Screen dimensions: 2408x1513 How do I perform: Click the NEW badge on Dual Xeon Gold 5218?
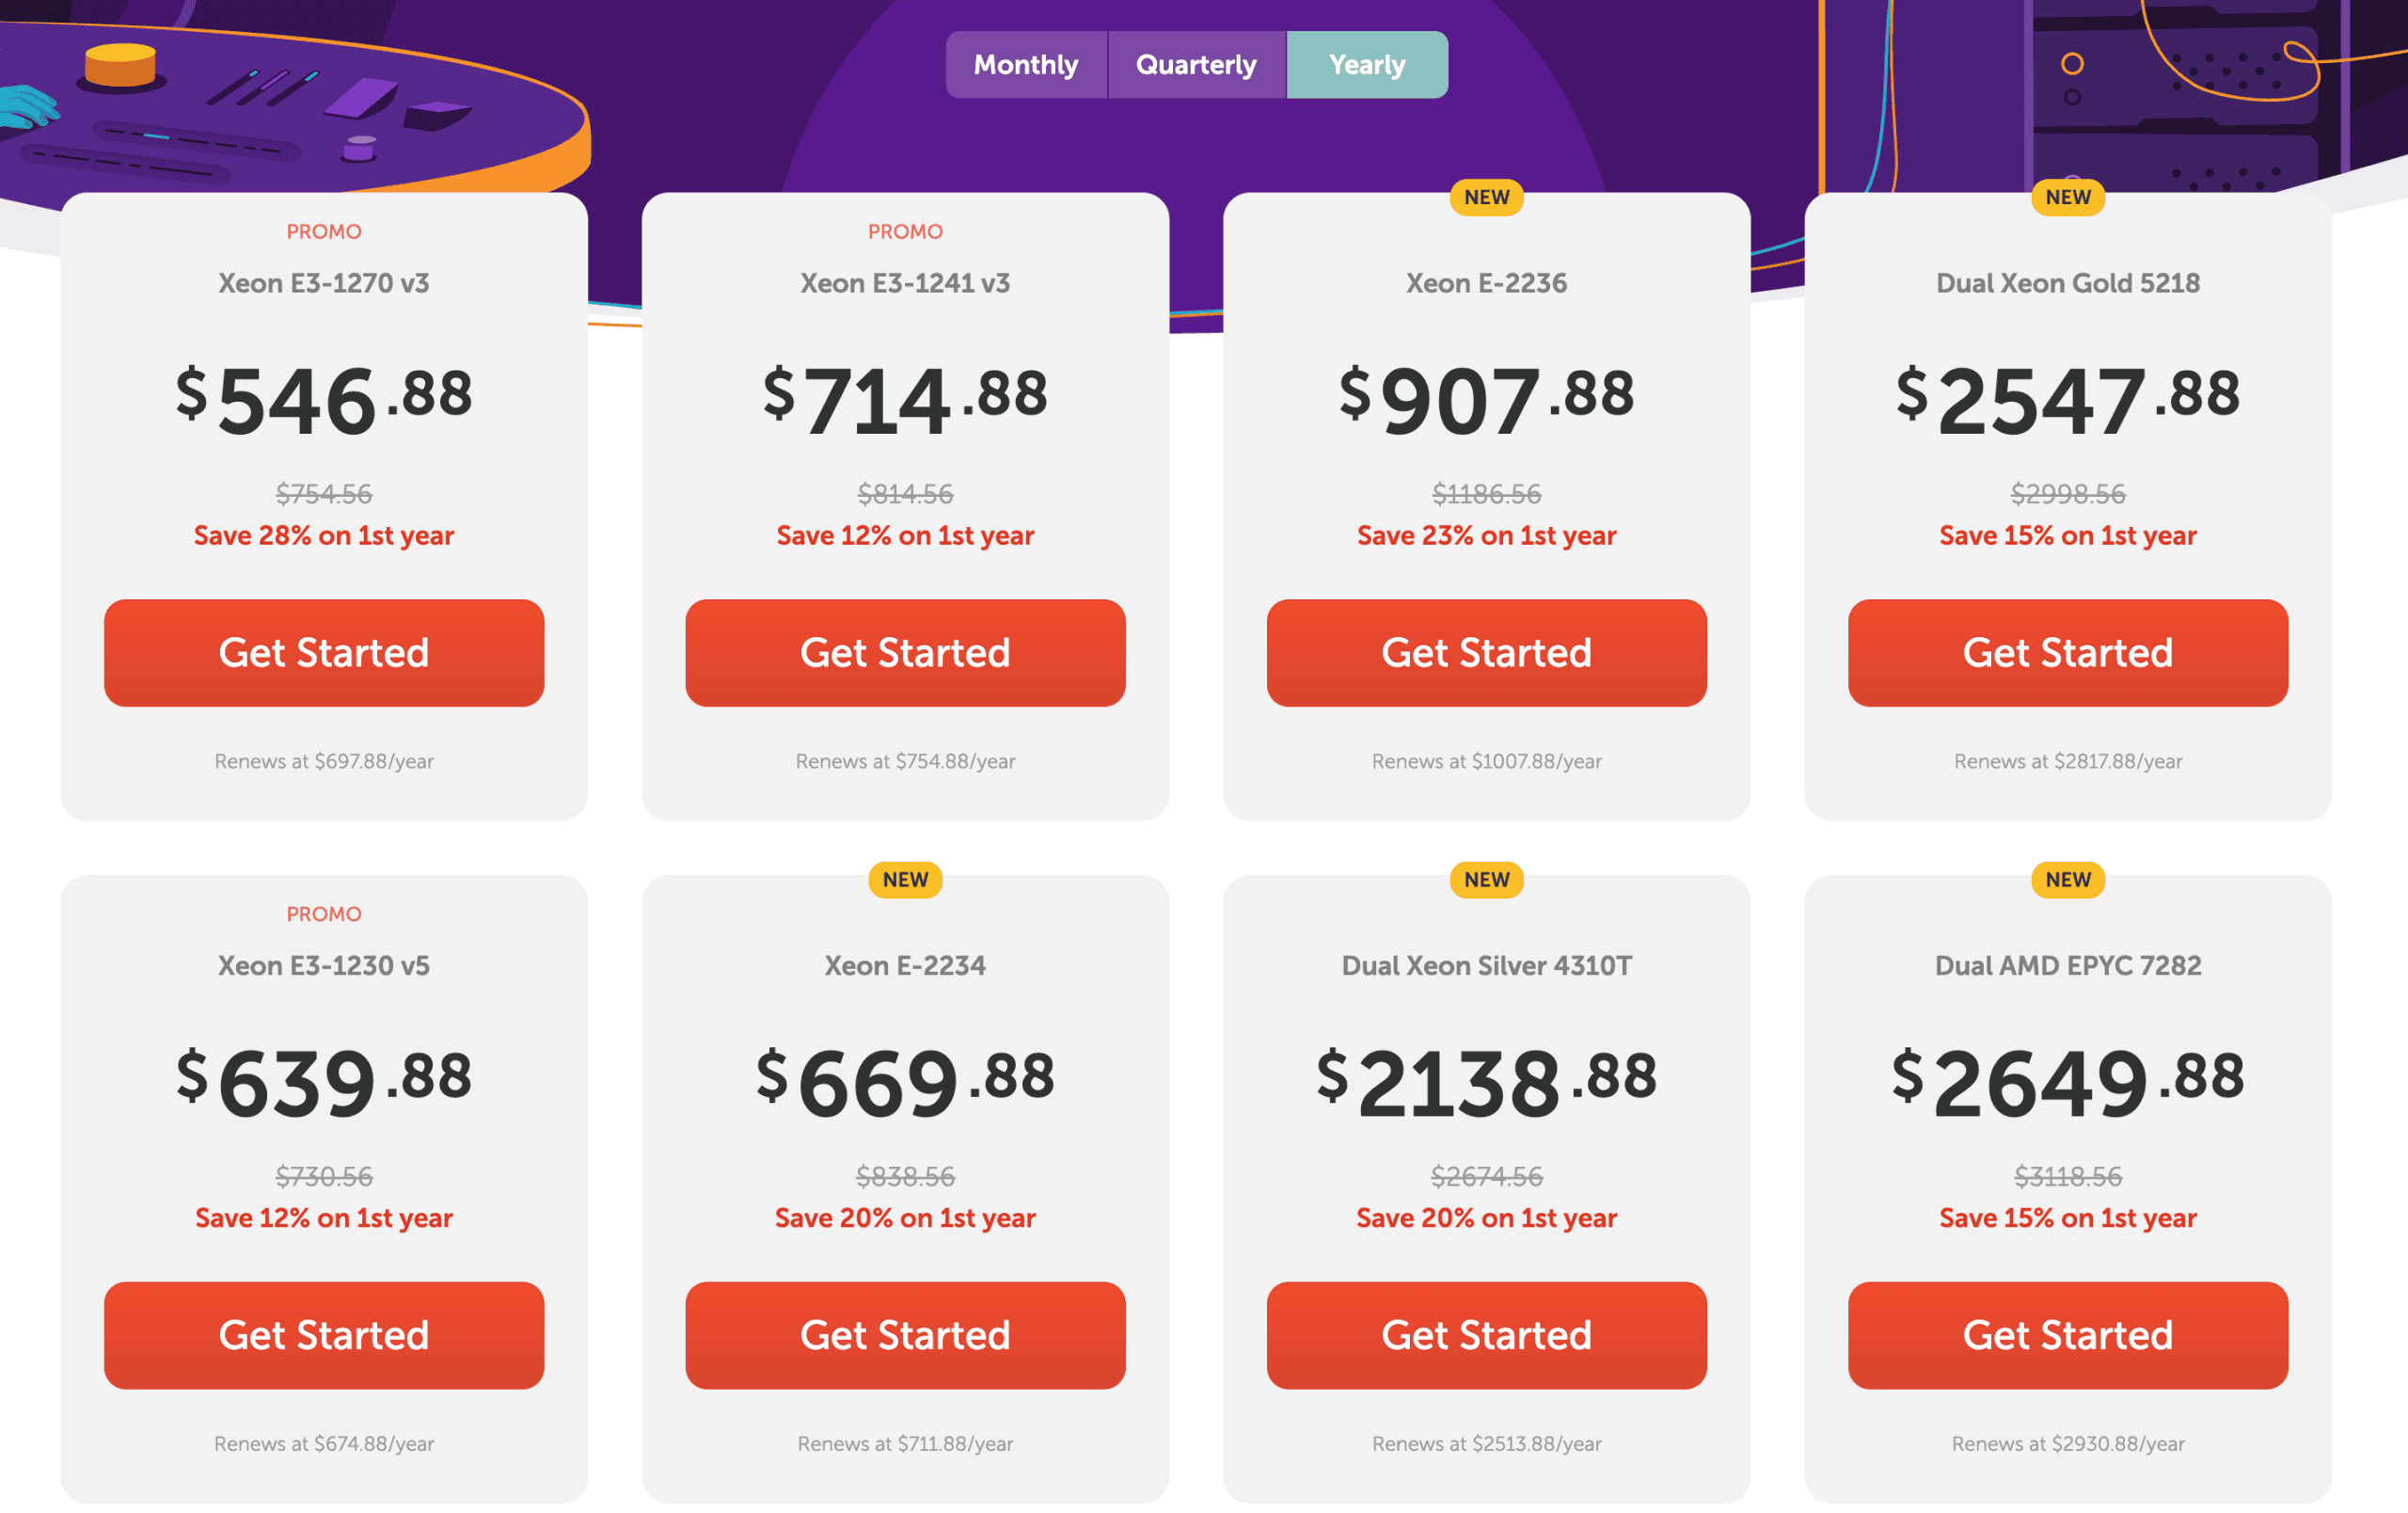point(2067,197)
